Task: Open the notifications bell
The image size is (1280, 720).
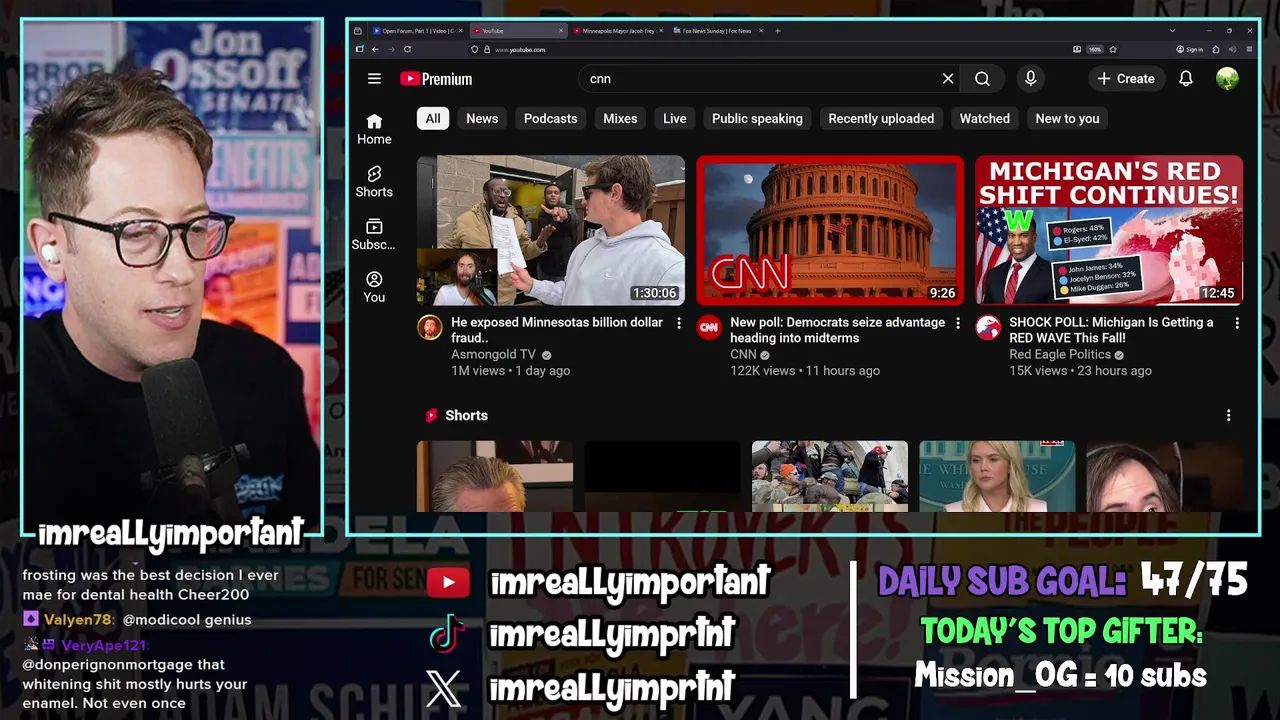Action: (x=1186, y=79)
